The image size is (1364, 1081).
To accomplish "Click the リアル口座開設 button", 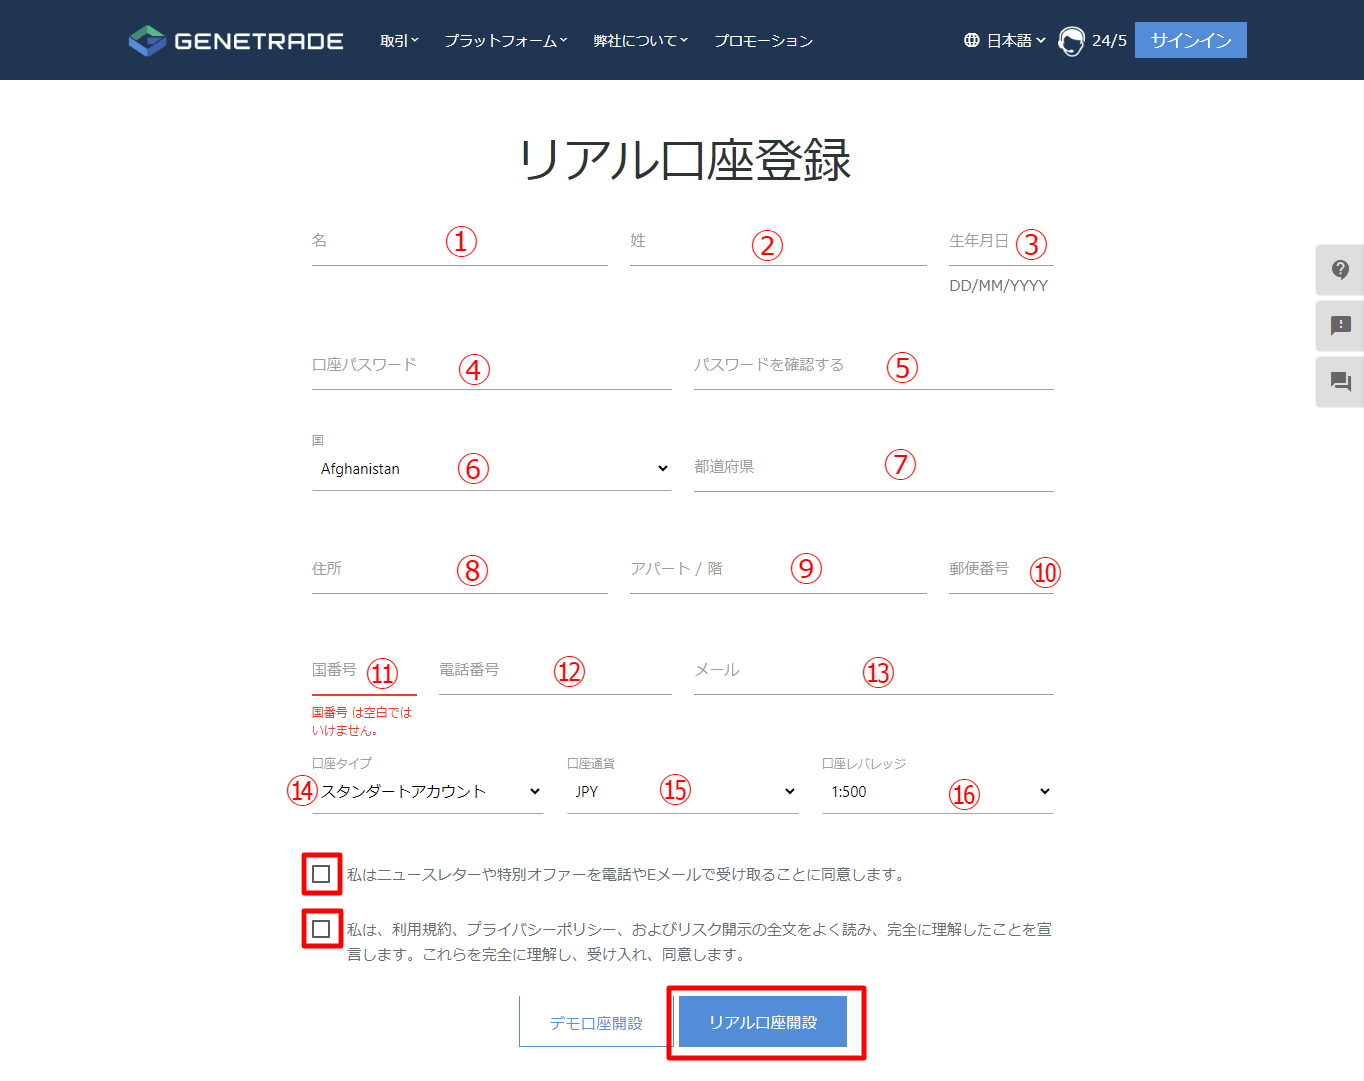I will pyautogui.click(x=763, y=1022).
